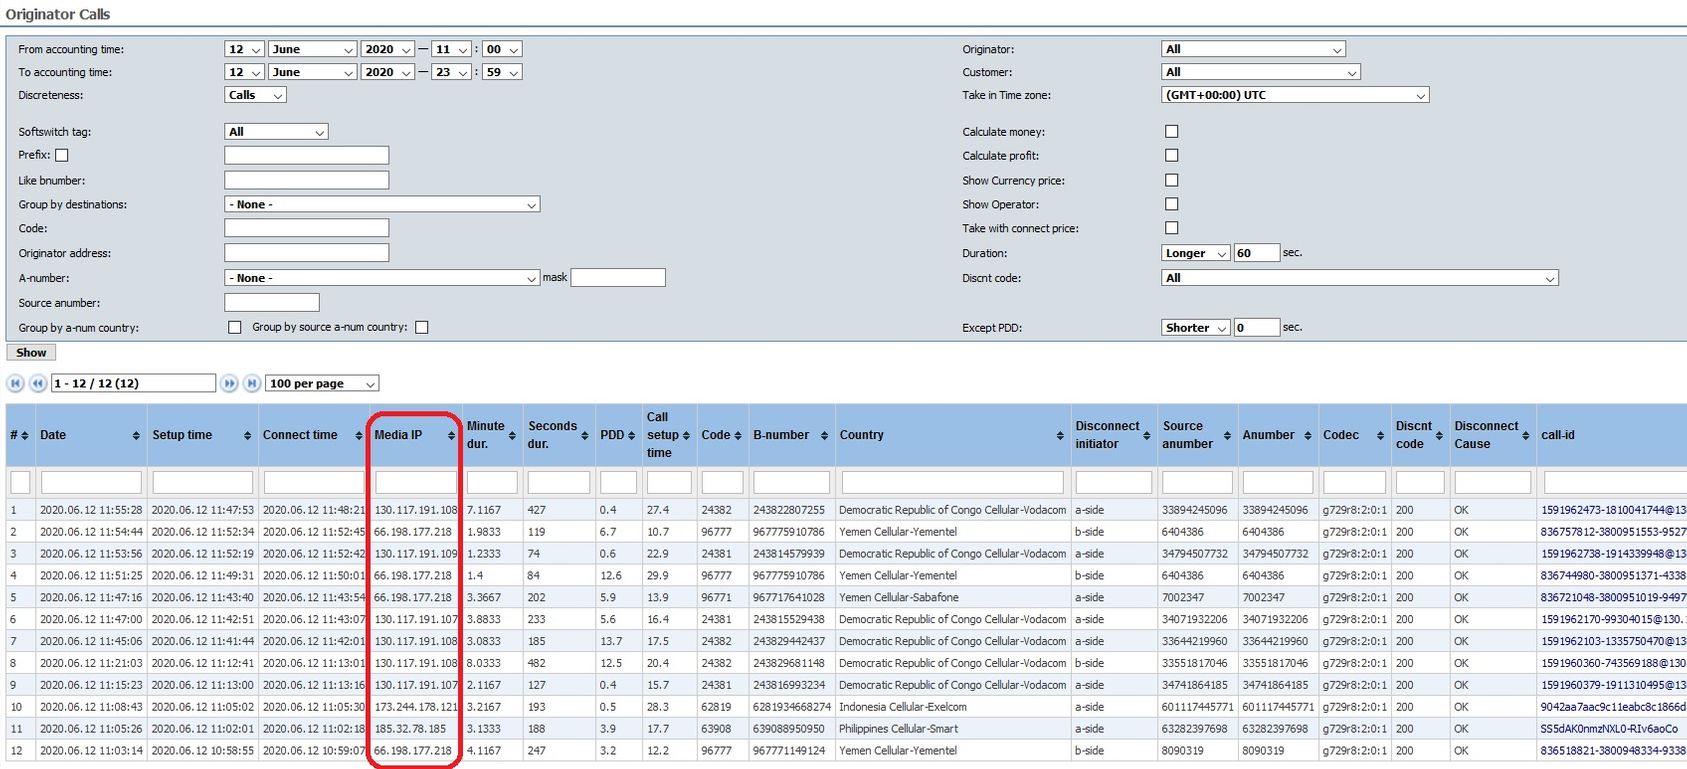Viewport: 1687px width, 769px height.
Task: Open call-id link 9042aa7aac9c11eabc8c1866d
Action: pos(1613,707)
